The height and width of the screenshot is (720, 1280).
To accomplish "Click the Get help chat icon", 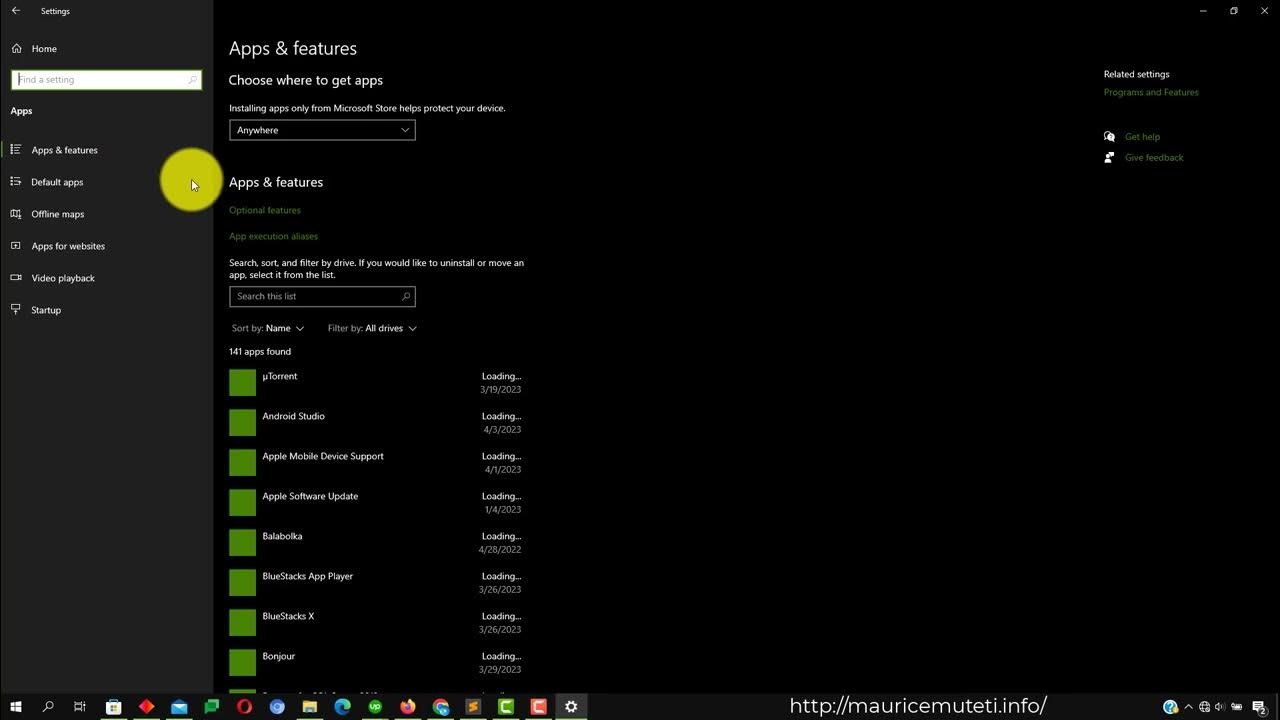I will pyautogui.click(x=1109, y=137).
